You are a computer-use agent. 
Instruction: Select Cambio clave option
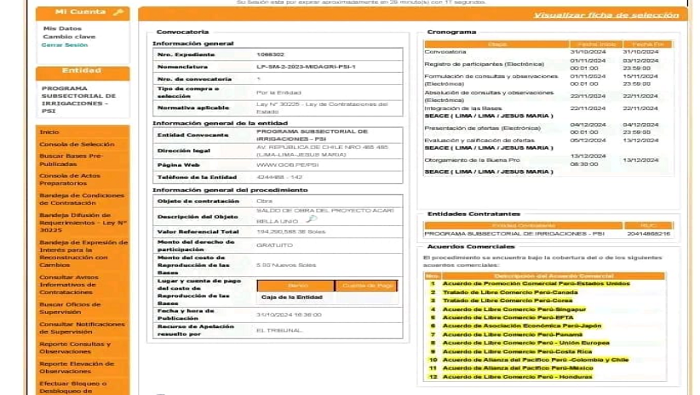coord(69,37)
